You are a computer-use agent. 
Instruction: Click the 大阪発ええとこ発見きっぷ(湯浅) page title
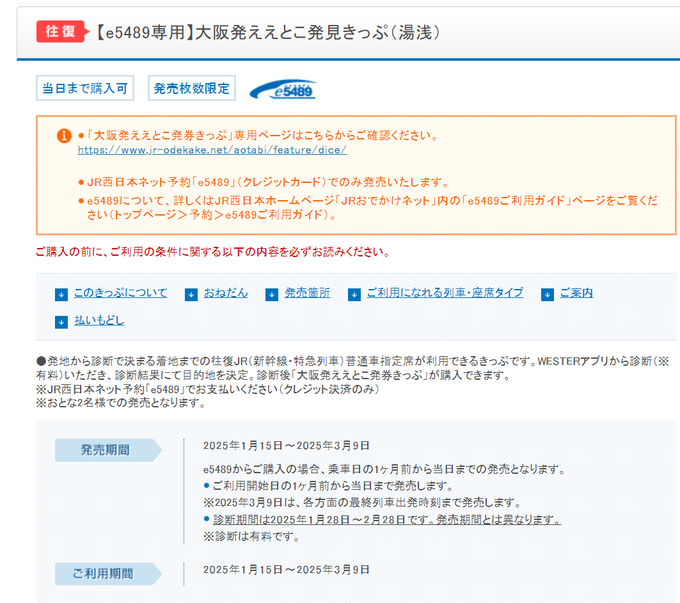268,33
